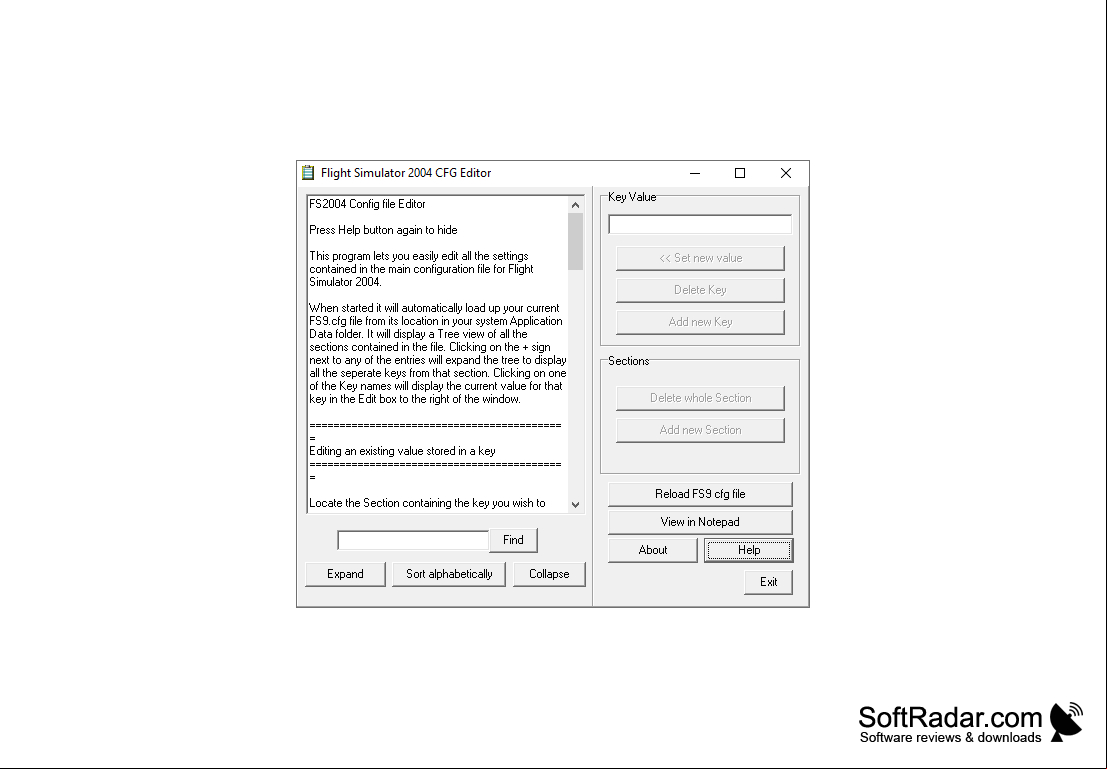The height and width of the screenshot is (769, 1107).
Task: Click Delete whole Section button
Action: pos(700,398)
